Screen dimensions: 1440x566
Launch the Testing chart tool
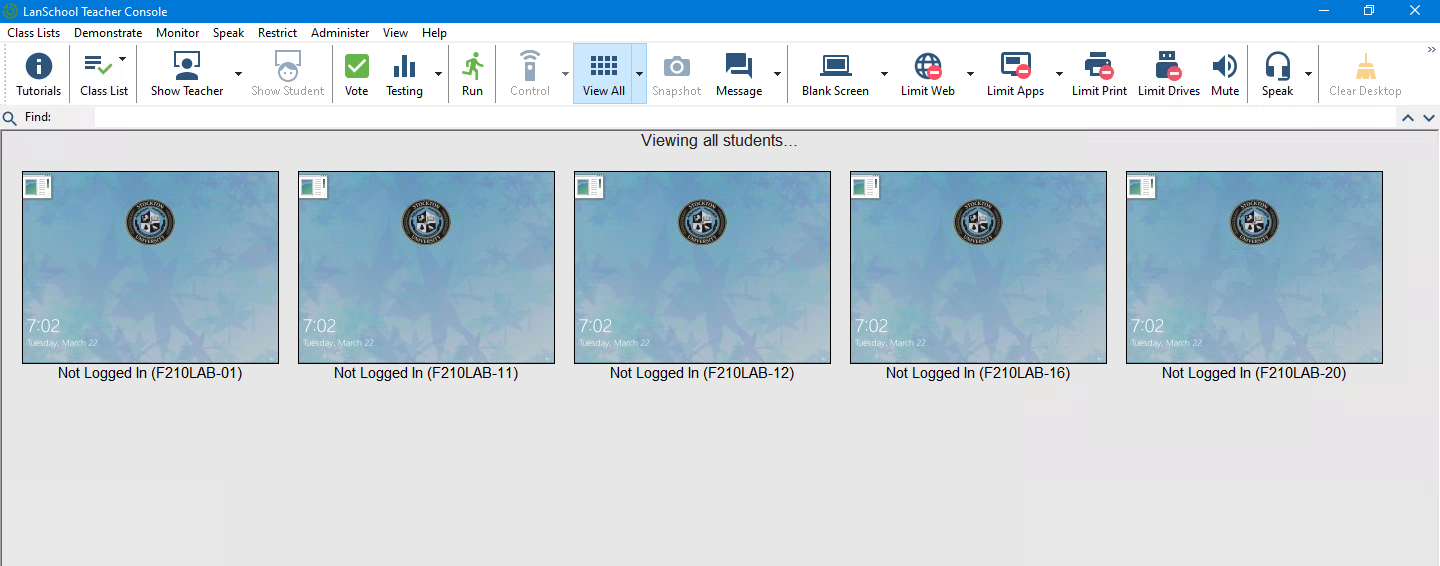pyautogui.click(x=404, y=74)
